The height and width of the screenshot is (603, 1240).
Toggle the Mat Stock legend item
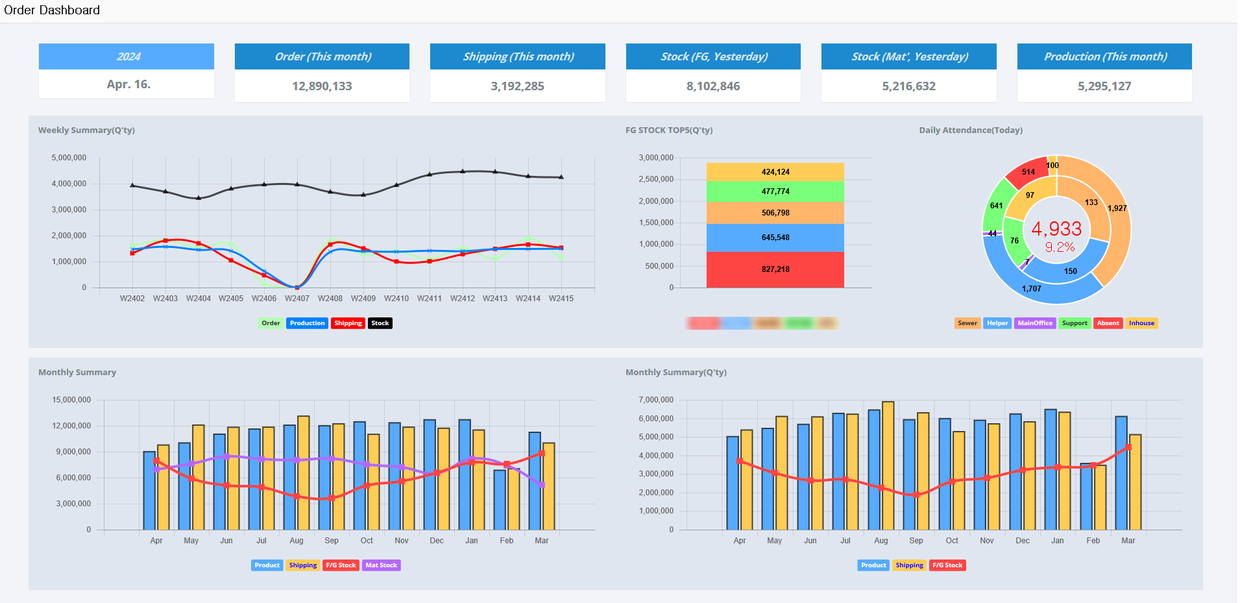[381, 565]
